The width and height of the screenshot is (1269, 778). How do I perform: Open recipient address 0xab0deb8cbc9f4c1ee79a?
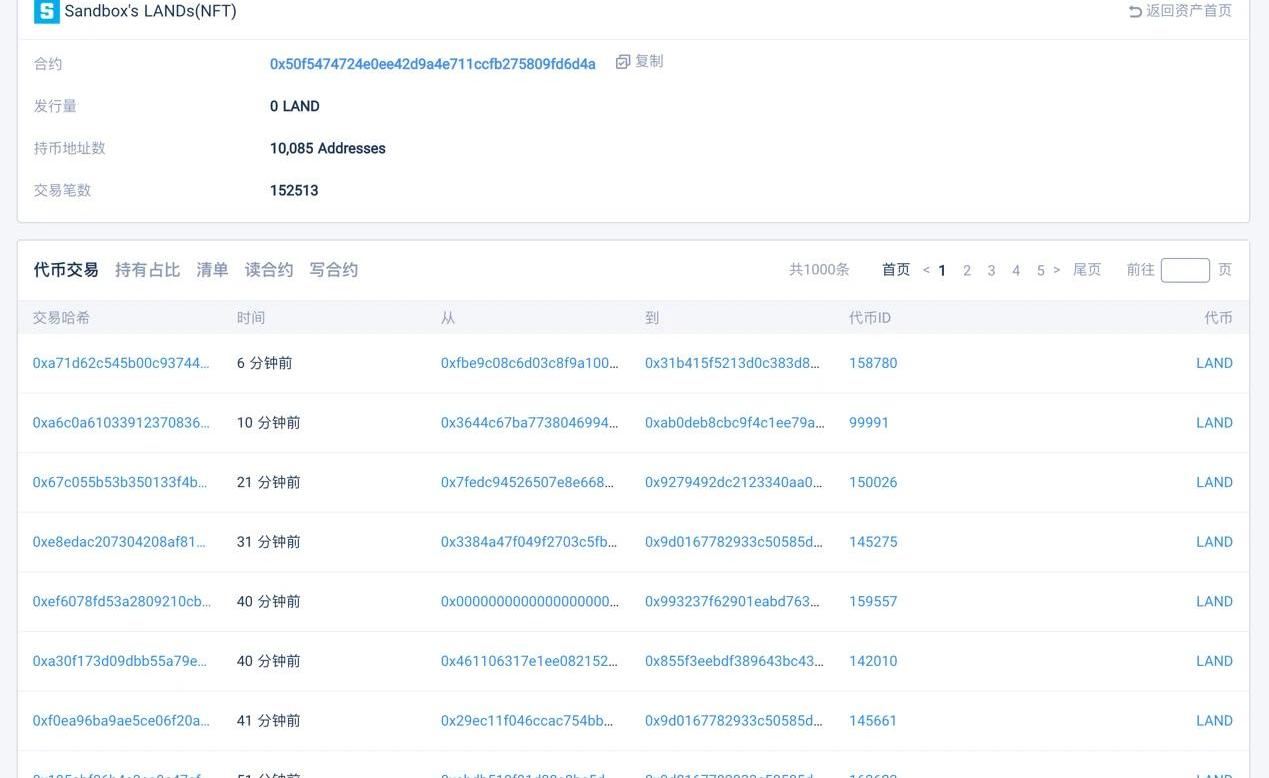pos(734,423)
